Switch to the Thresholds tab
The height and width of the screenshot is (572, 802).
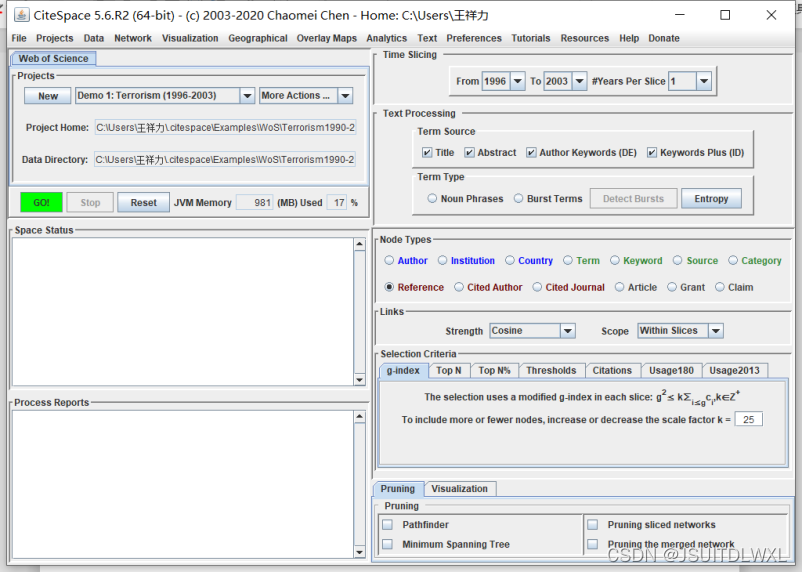(x=551, y=370)
